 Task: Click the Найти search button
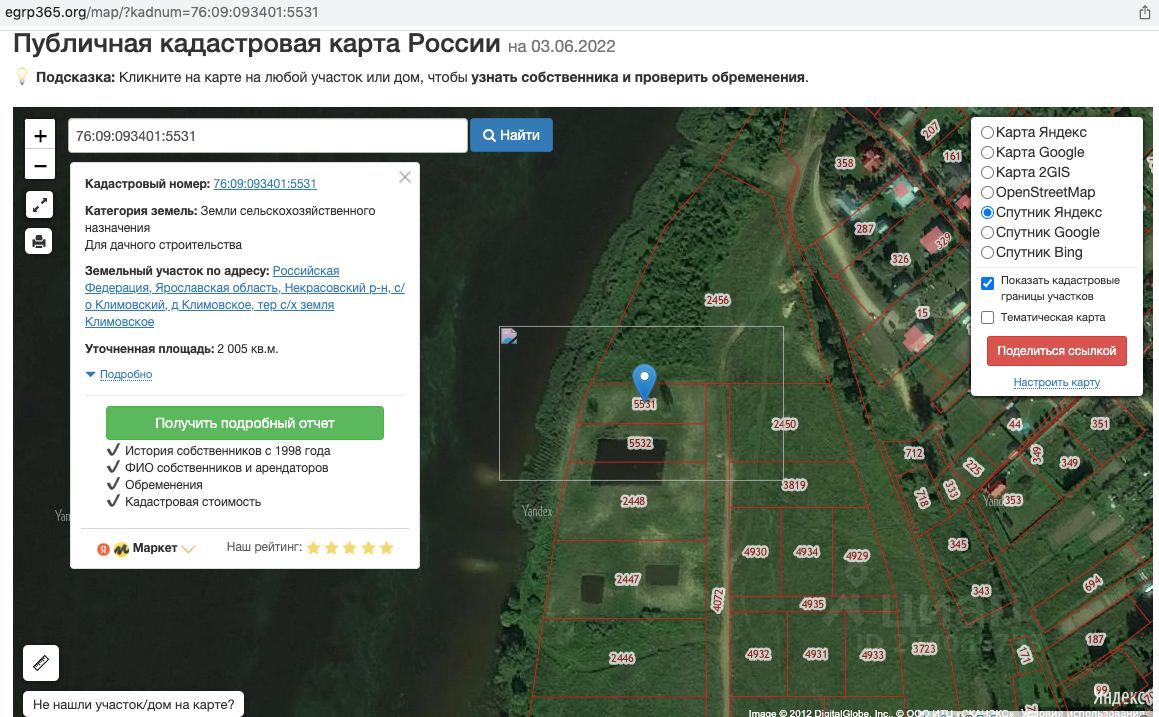point(511,135)
